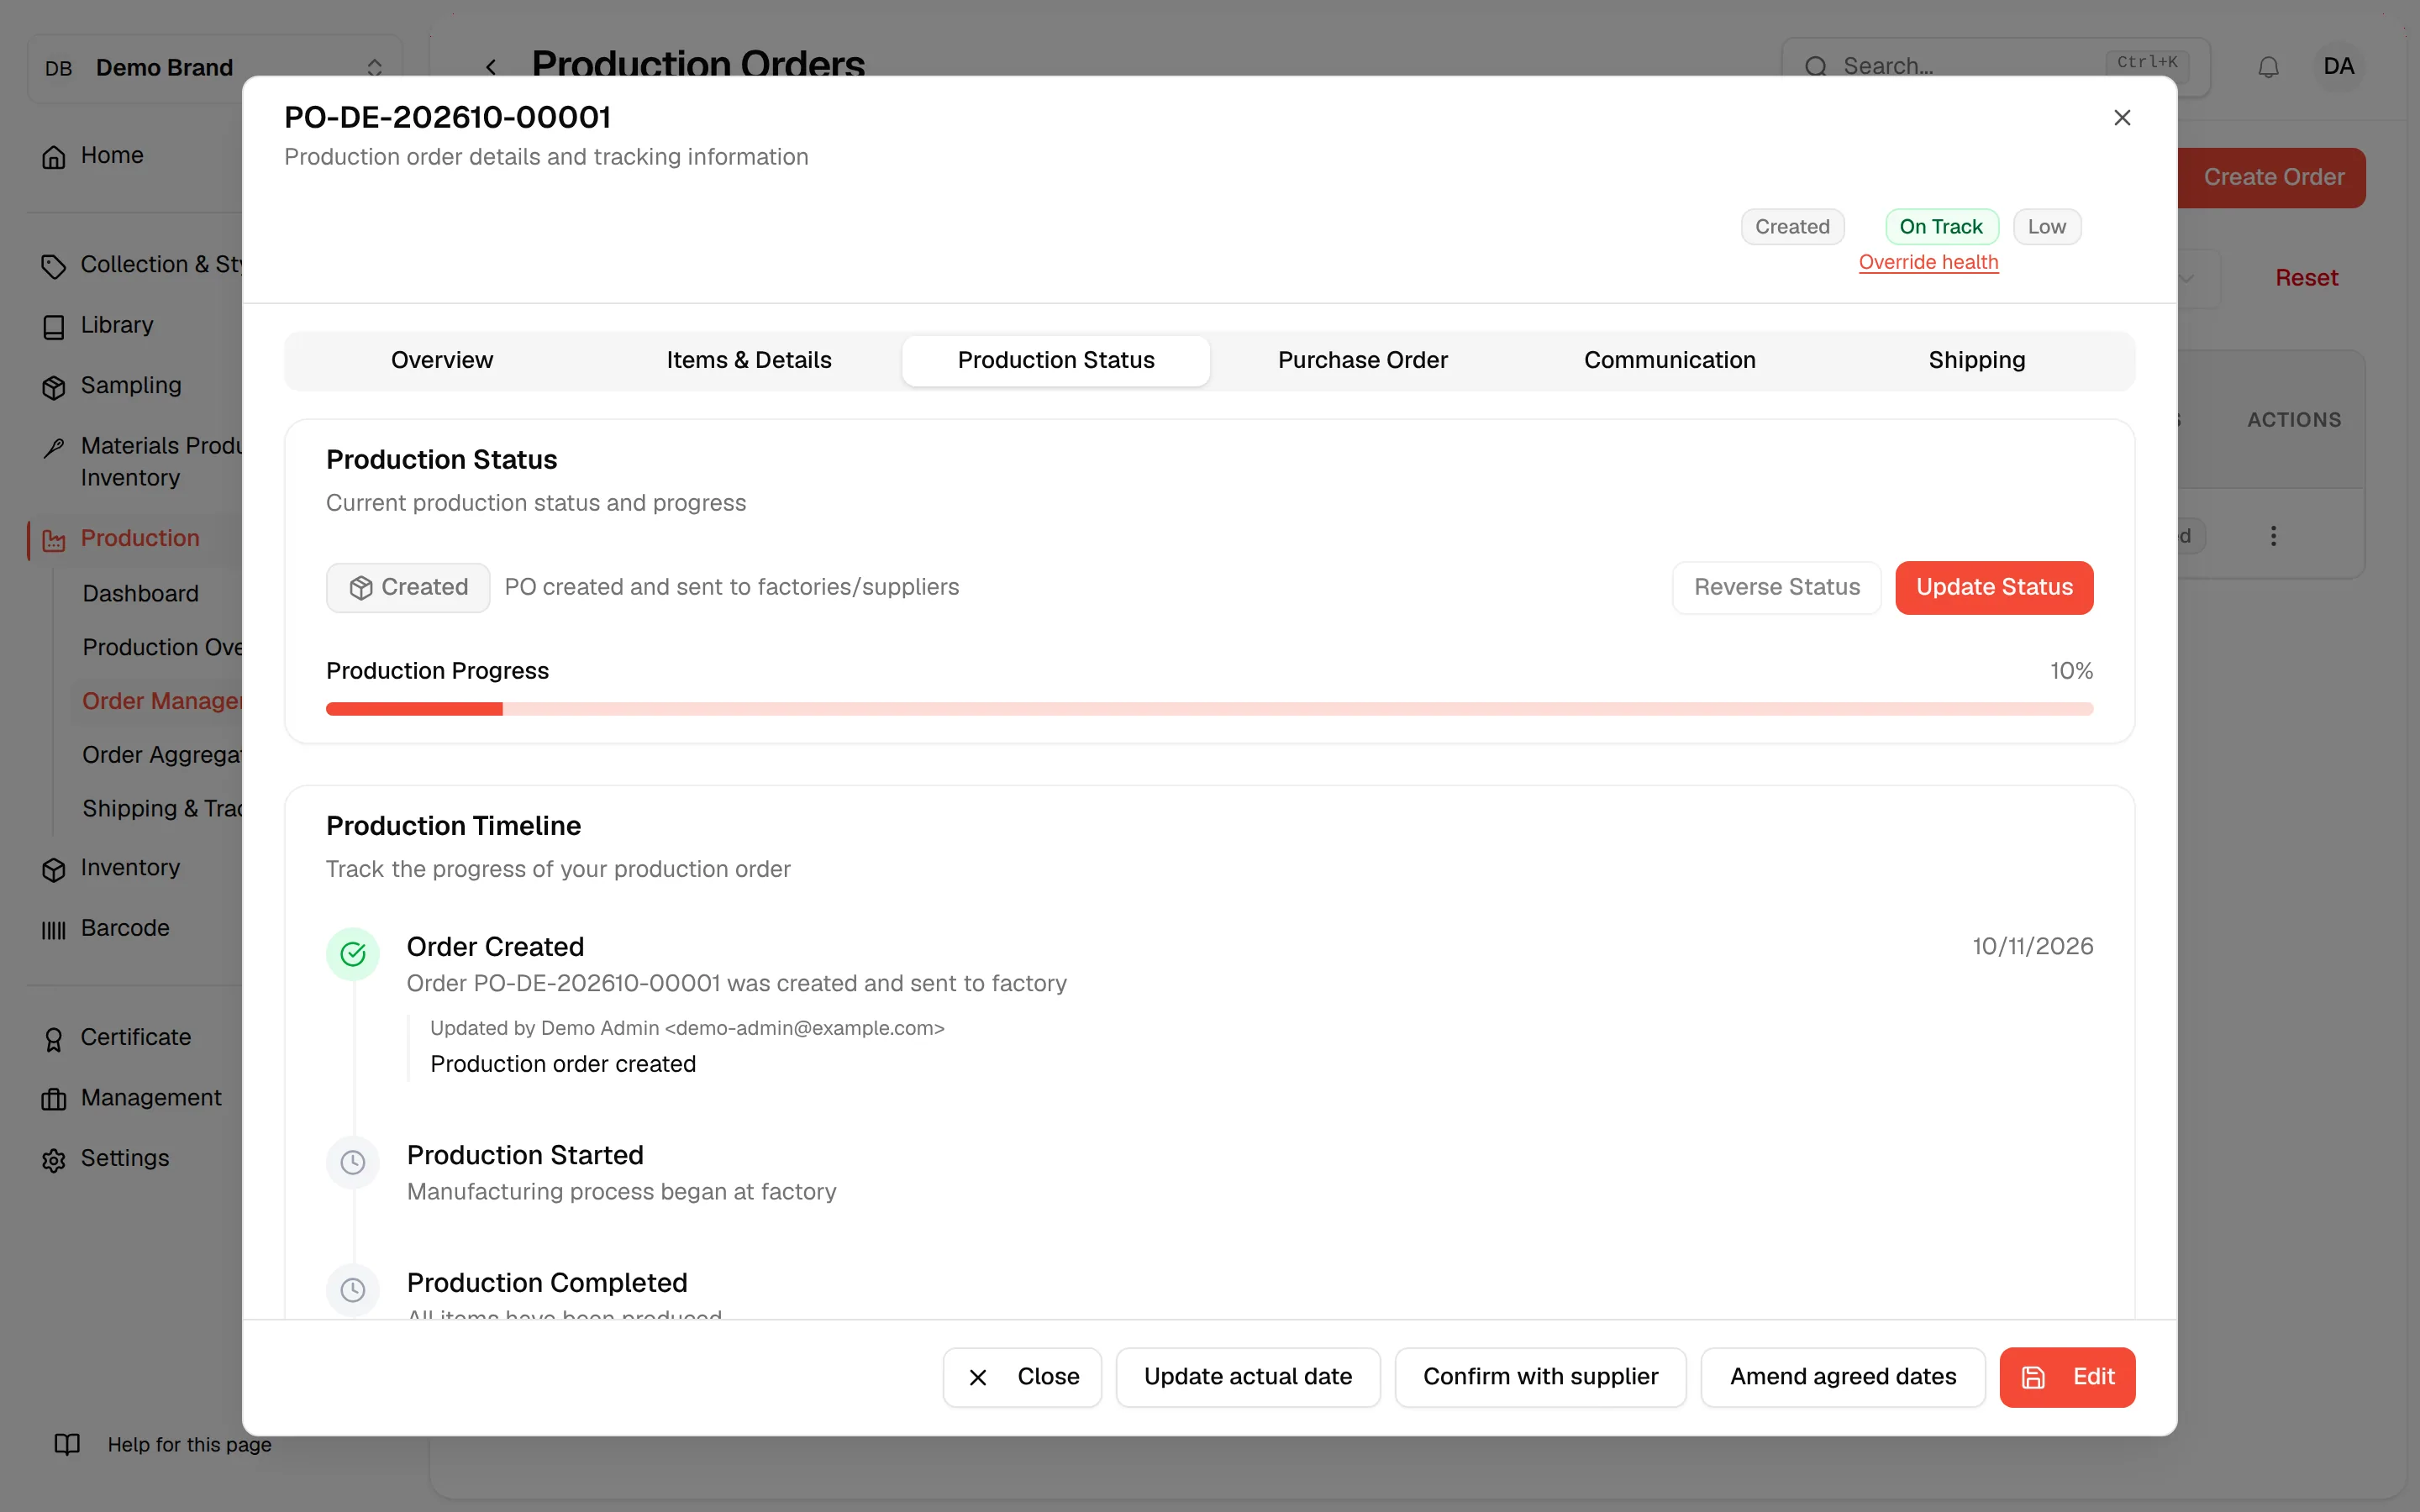Open the Items & Details tab
2420x1512 pixels.
(x=749, y=360)
